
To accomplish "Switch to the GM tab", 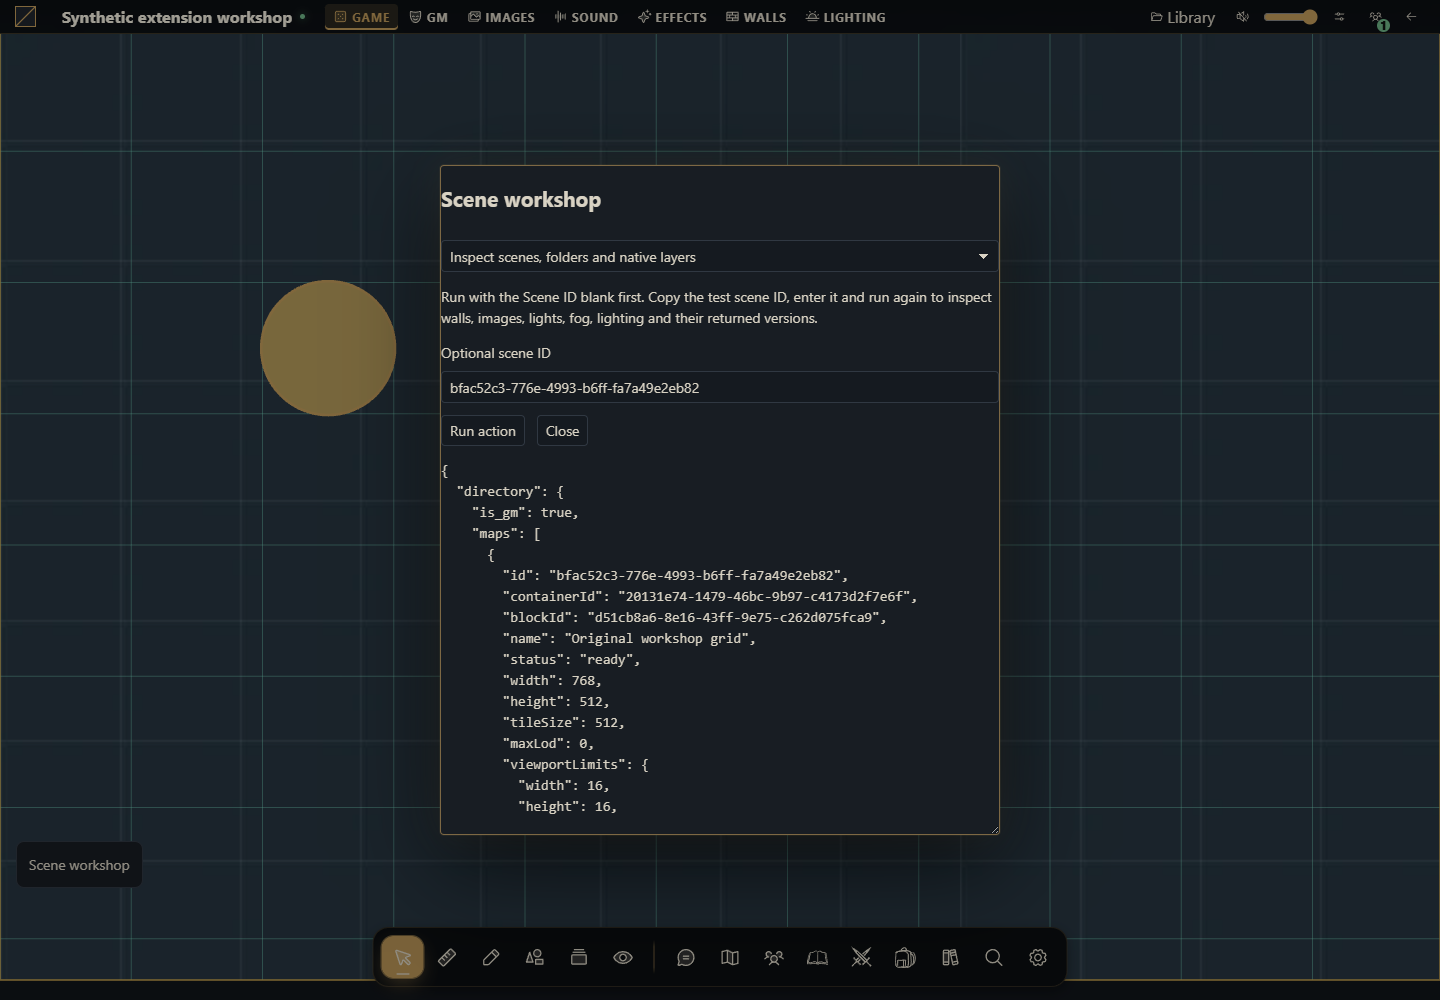I will [x=429, y=17].
